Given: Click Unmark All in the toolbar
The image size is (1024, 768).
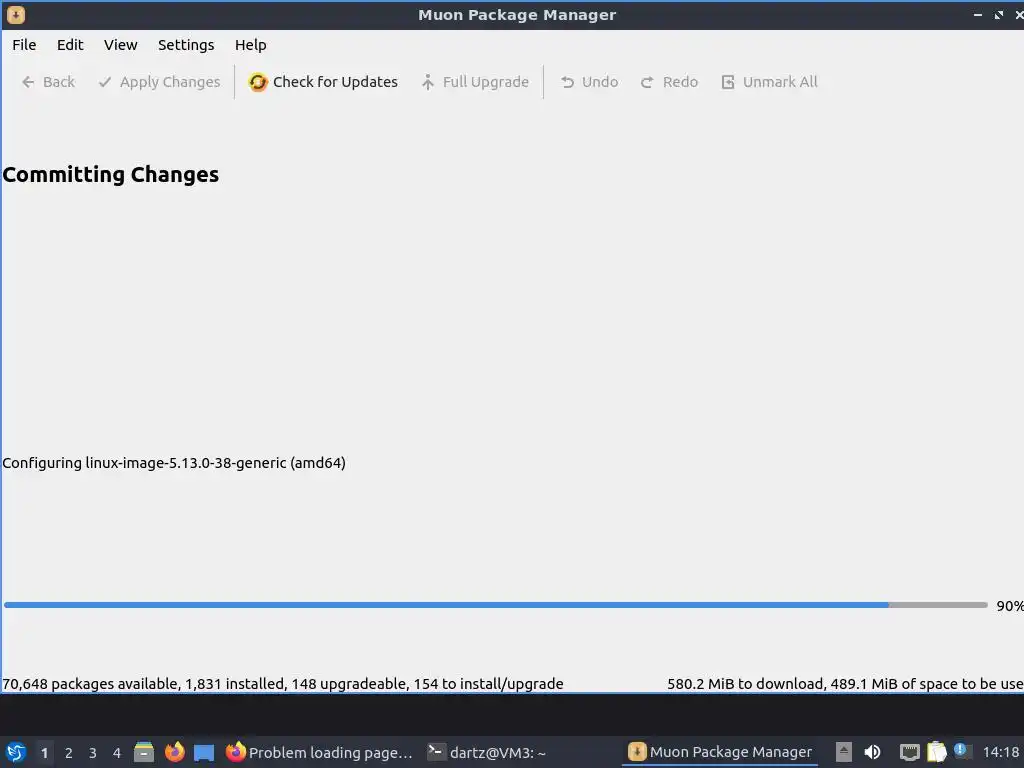Looking at the screenshot, I should pos(769,82).
